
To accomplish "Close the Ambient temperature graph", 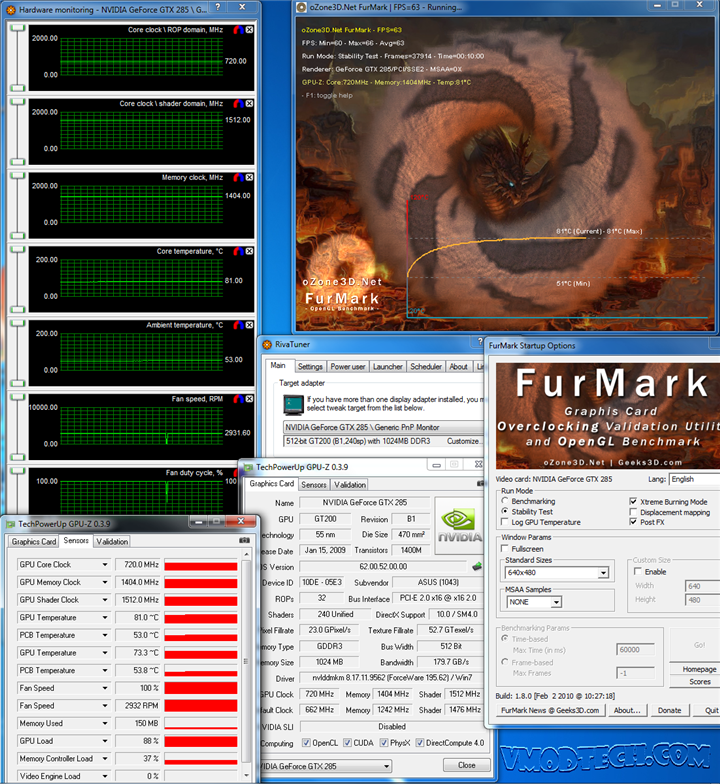I will point(249,325).
